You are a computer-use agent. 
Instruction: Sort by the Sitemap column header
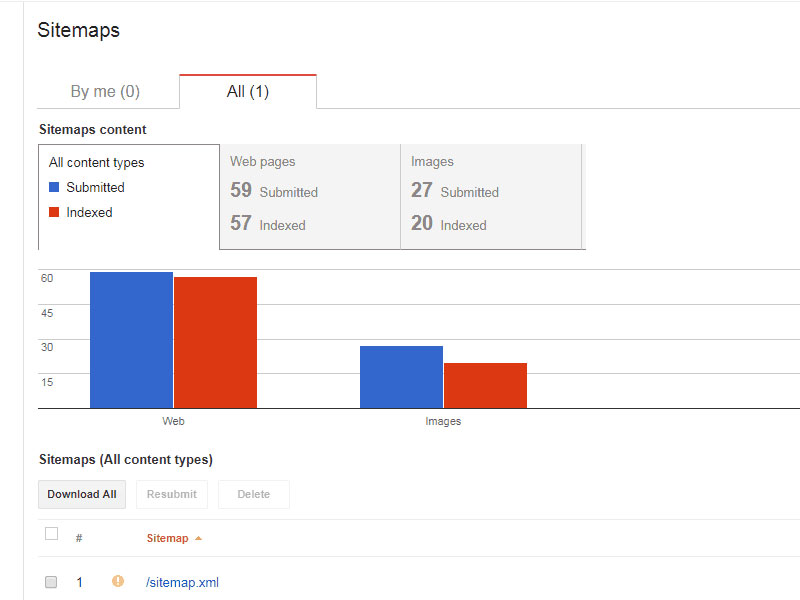[167, 538]
